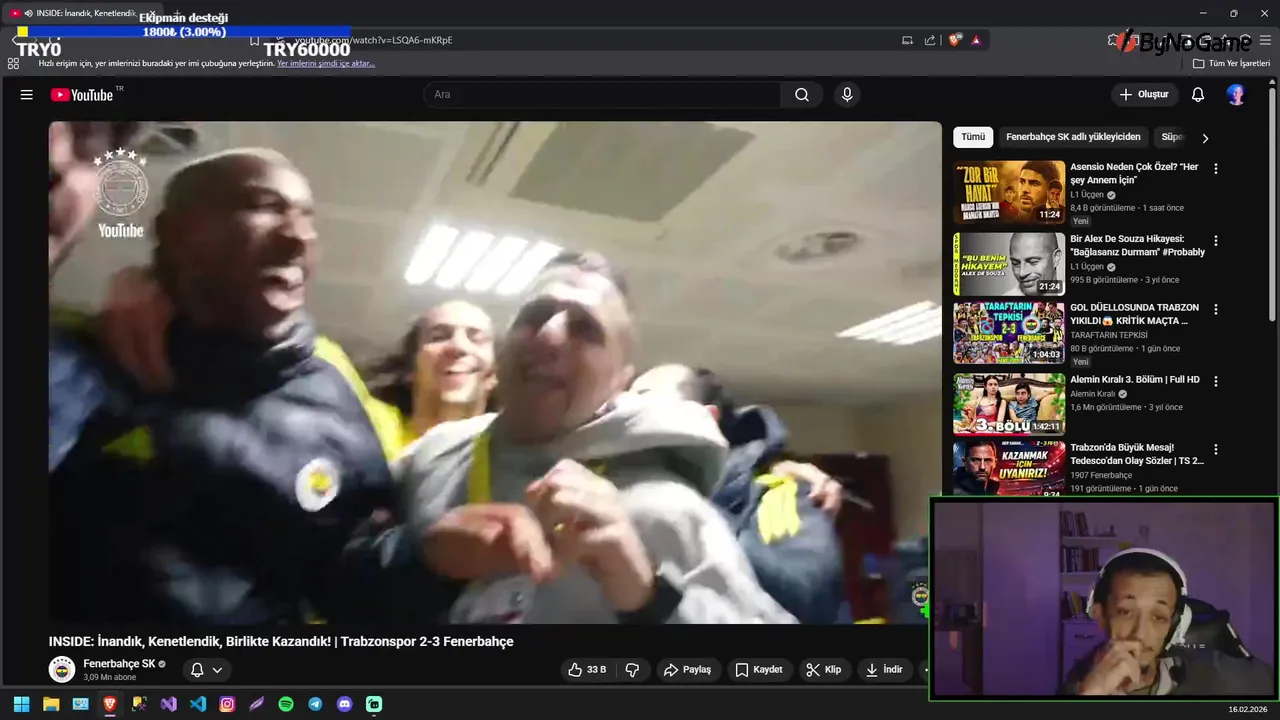Like the video with thumbs-up button
The height and width of the screenshot is (720, 1280).
click(x=587, y=670)
